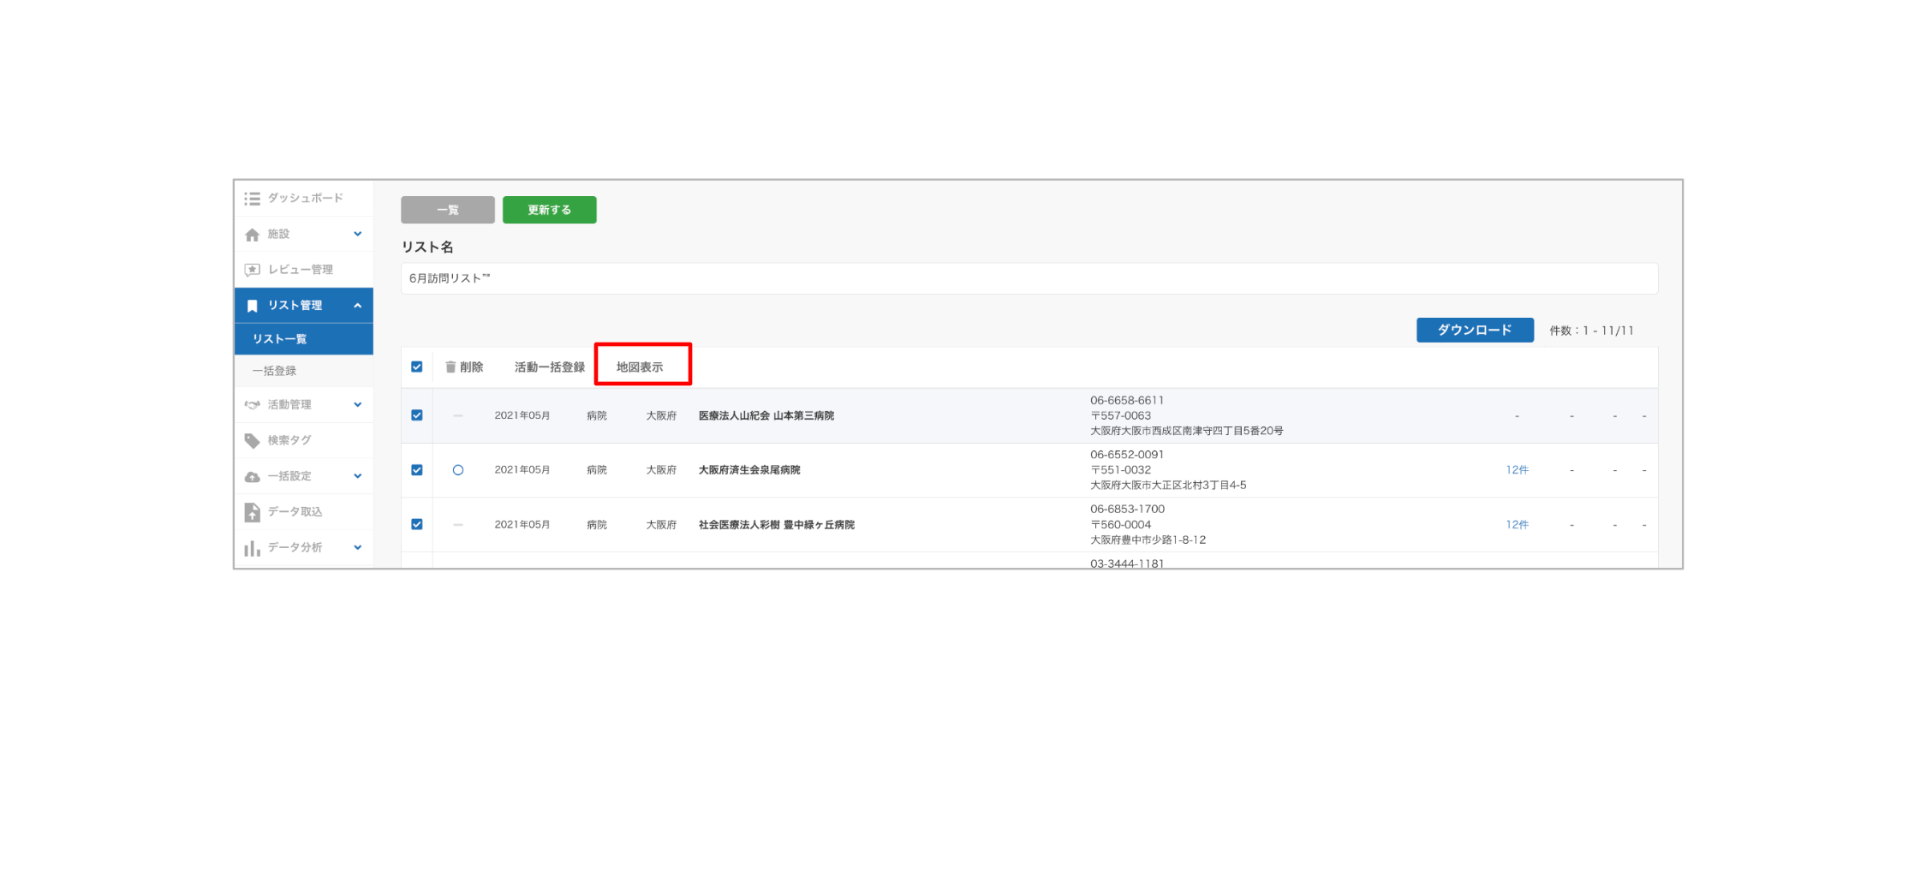Expand the 施設 menu chevron
This screenshot has height=875, width=1920.
coord(357,234)
